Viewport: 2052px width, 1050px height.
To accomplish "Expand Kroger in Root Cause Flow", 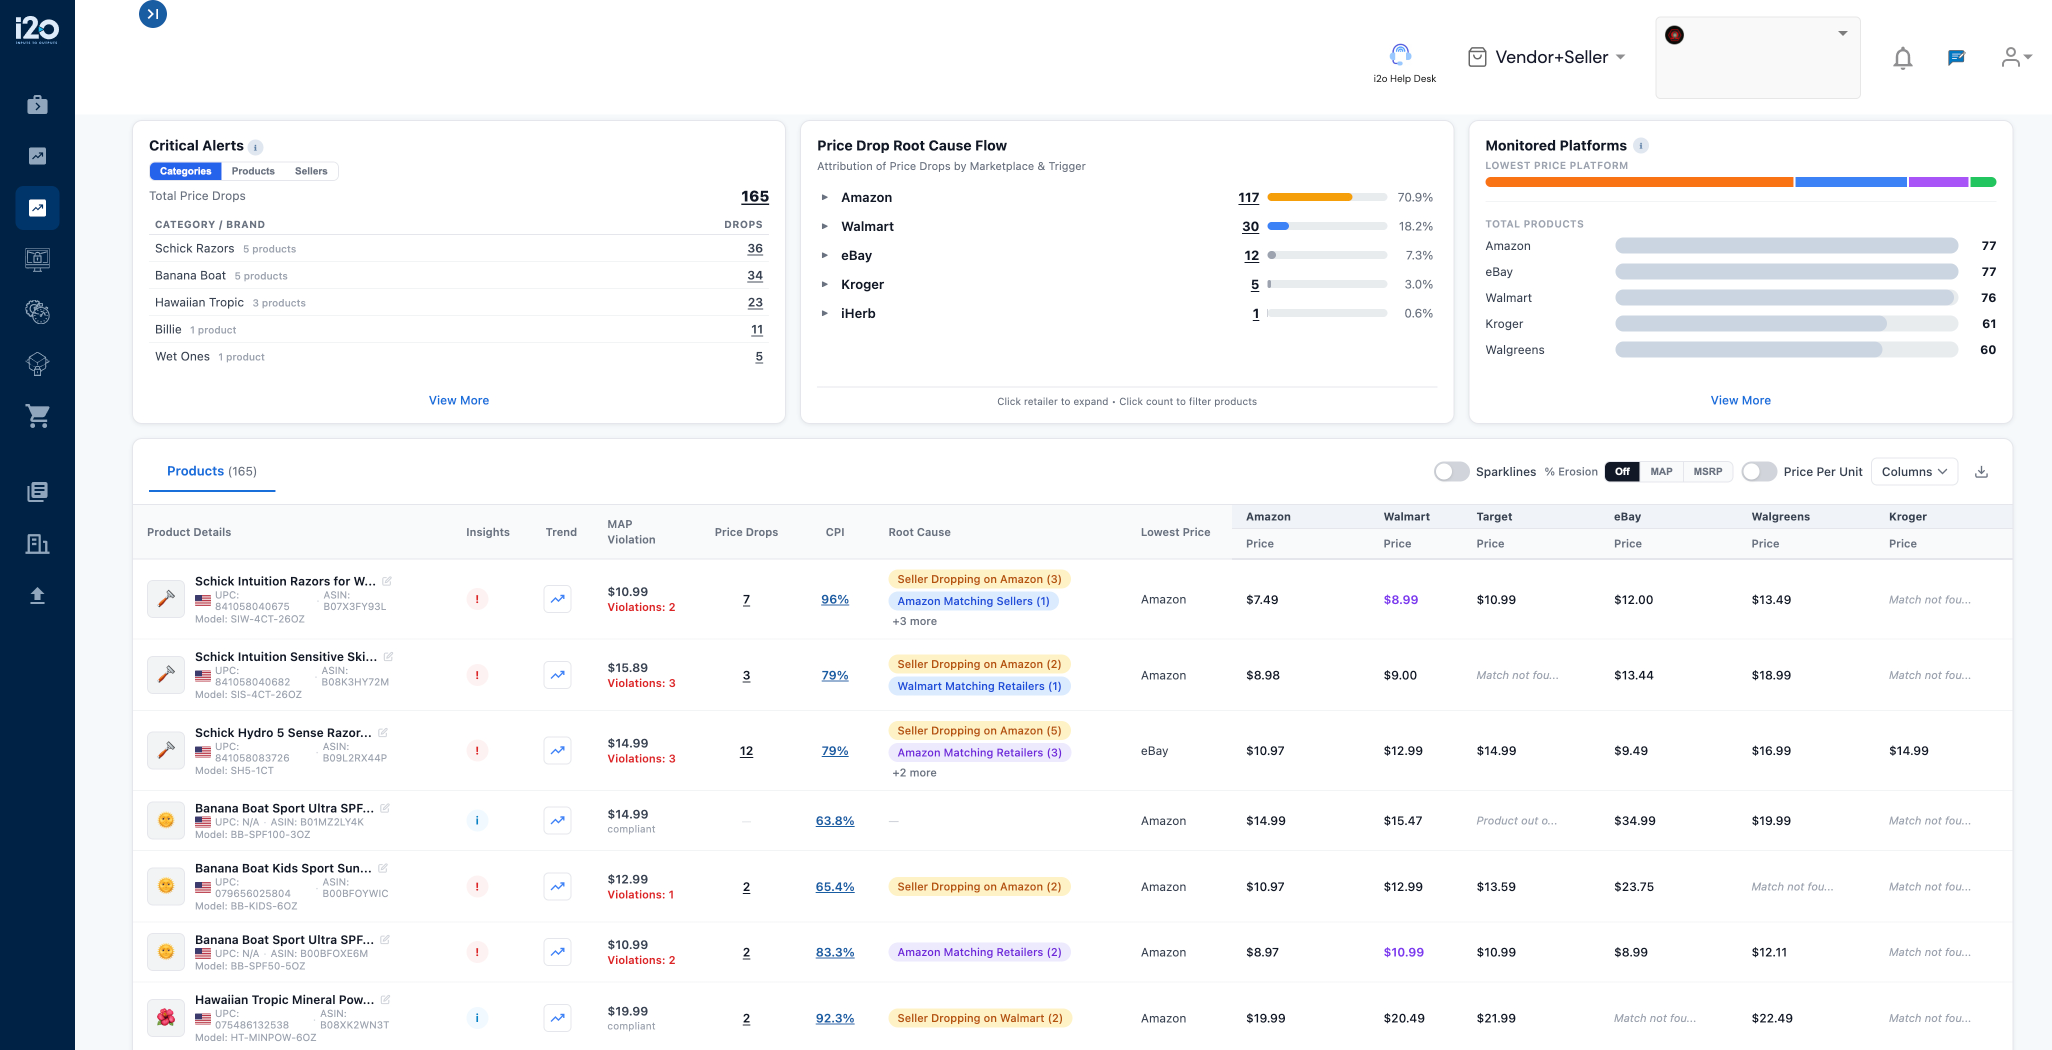I will (x=825, y=285).
